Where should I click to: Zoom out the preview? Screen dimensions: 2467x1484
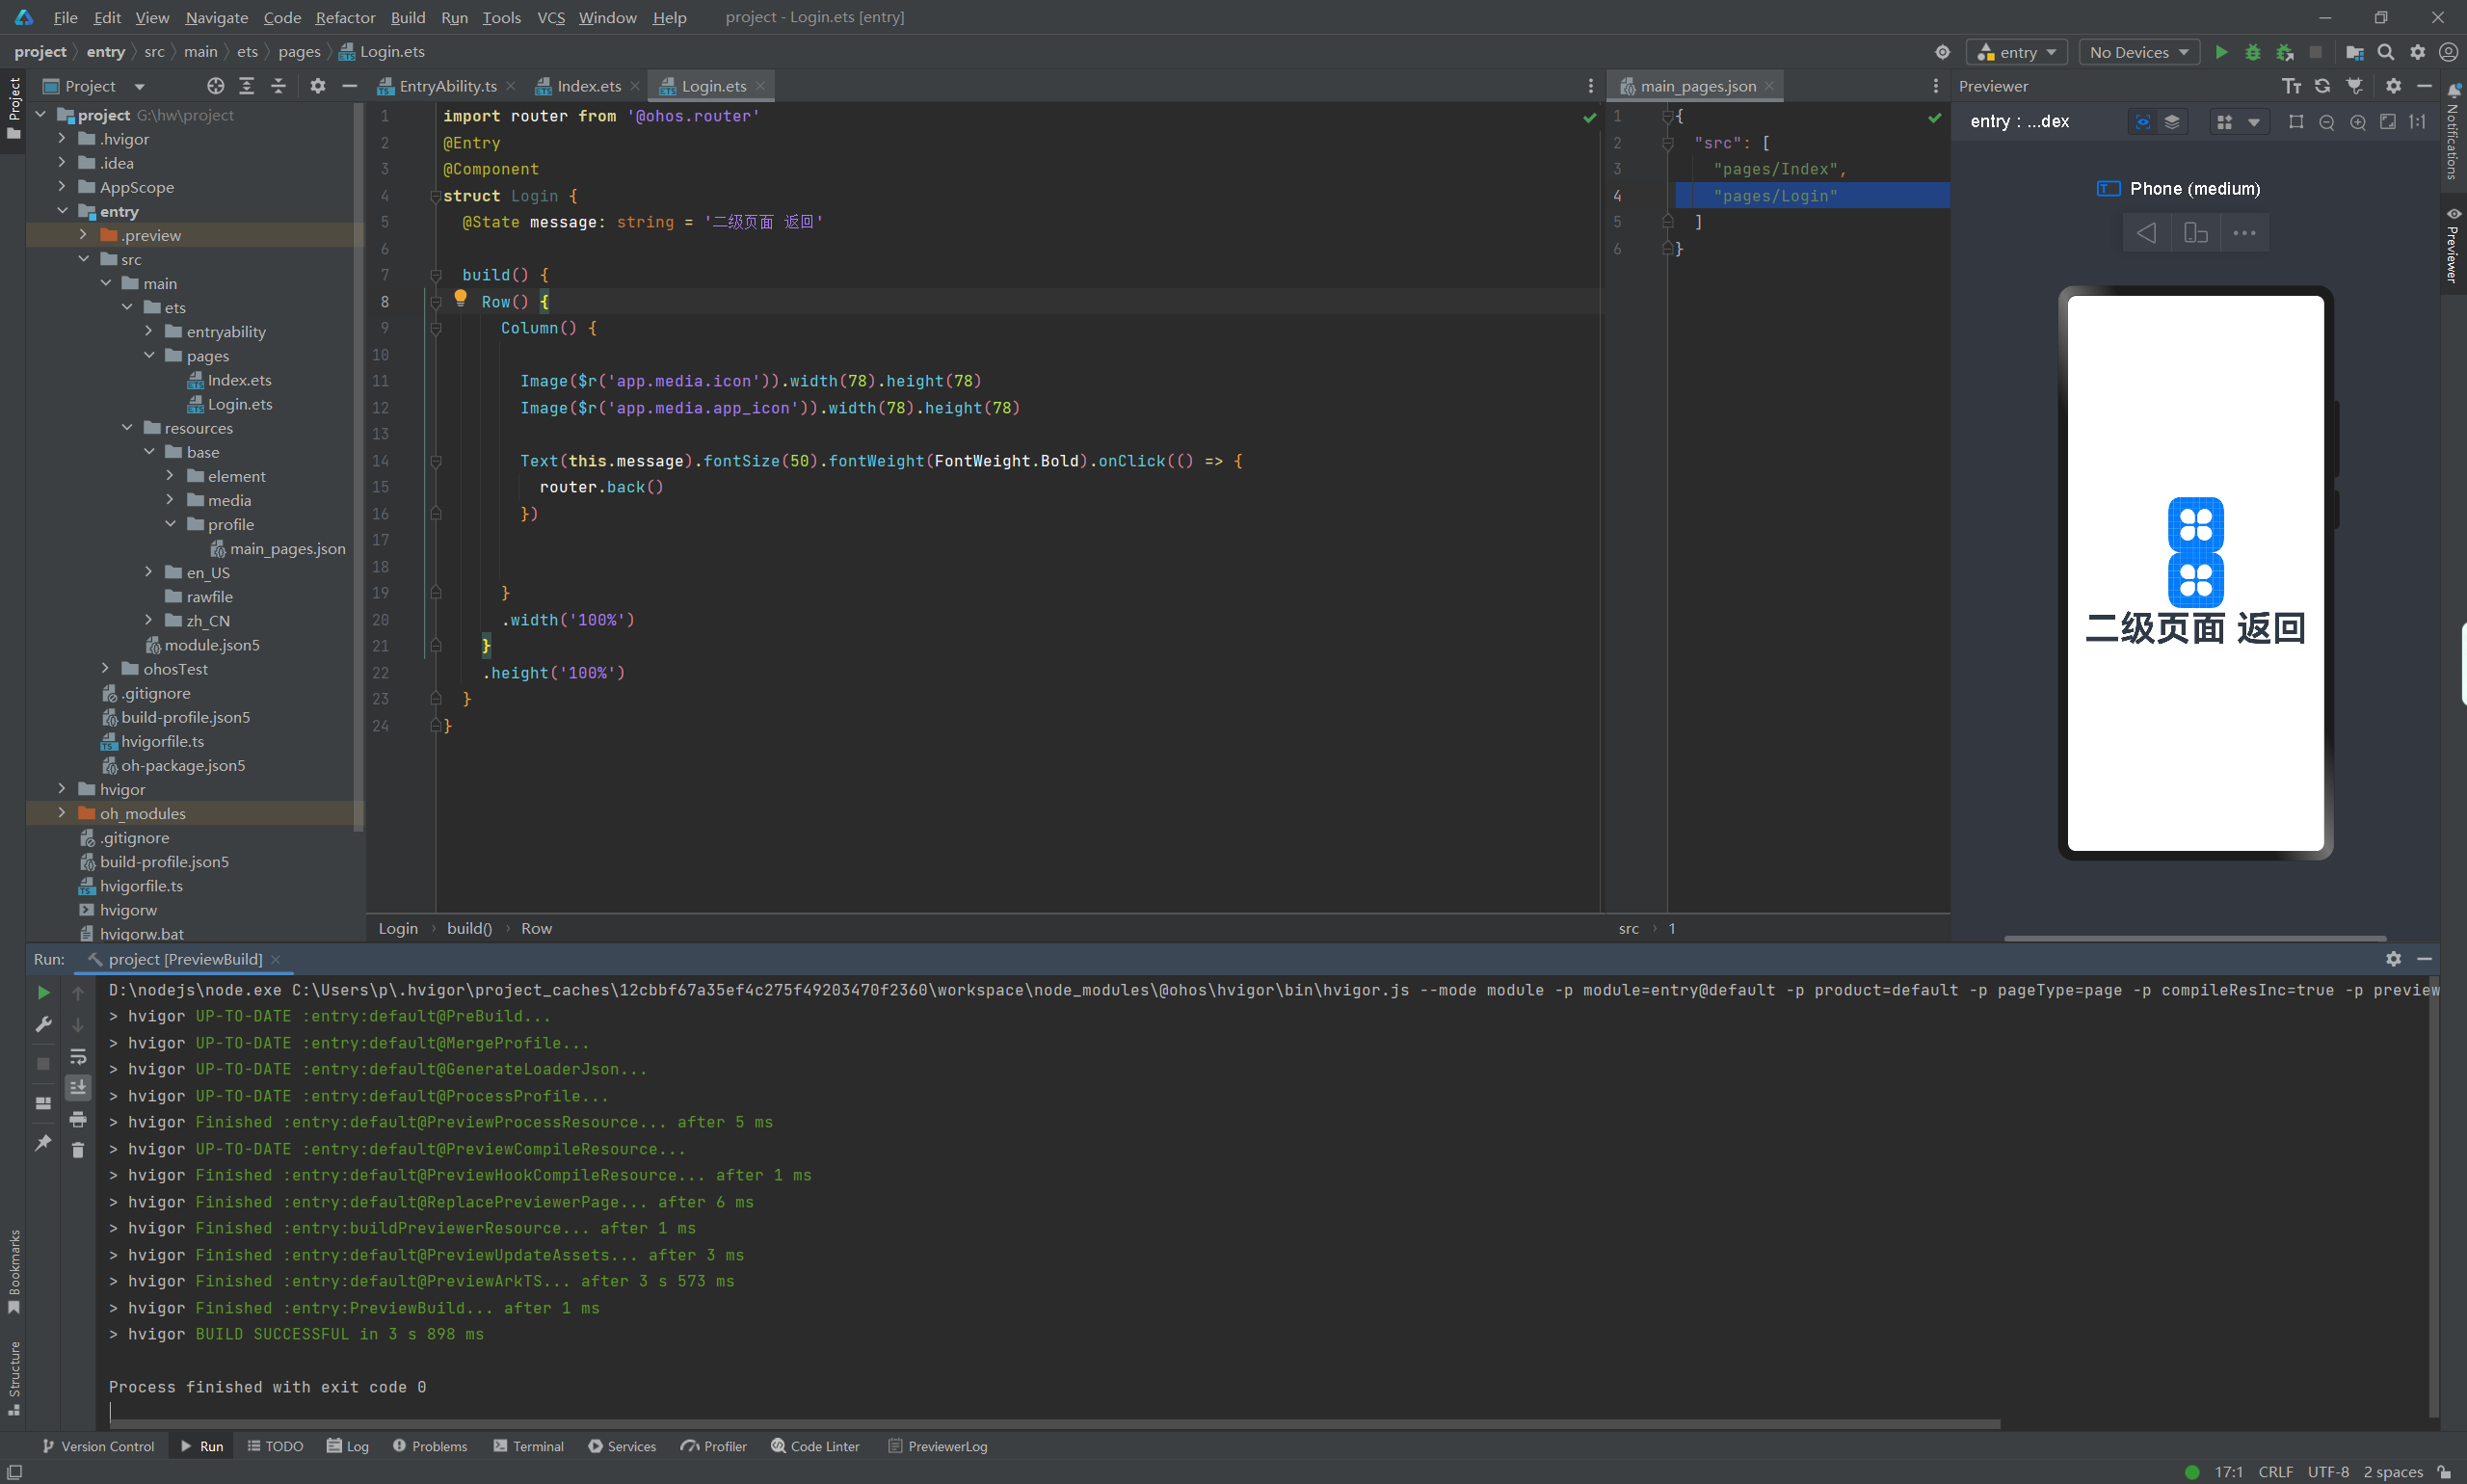tap(2327, 122)
